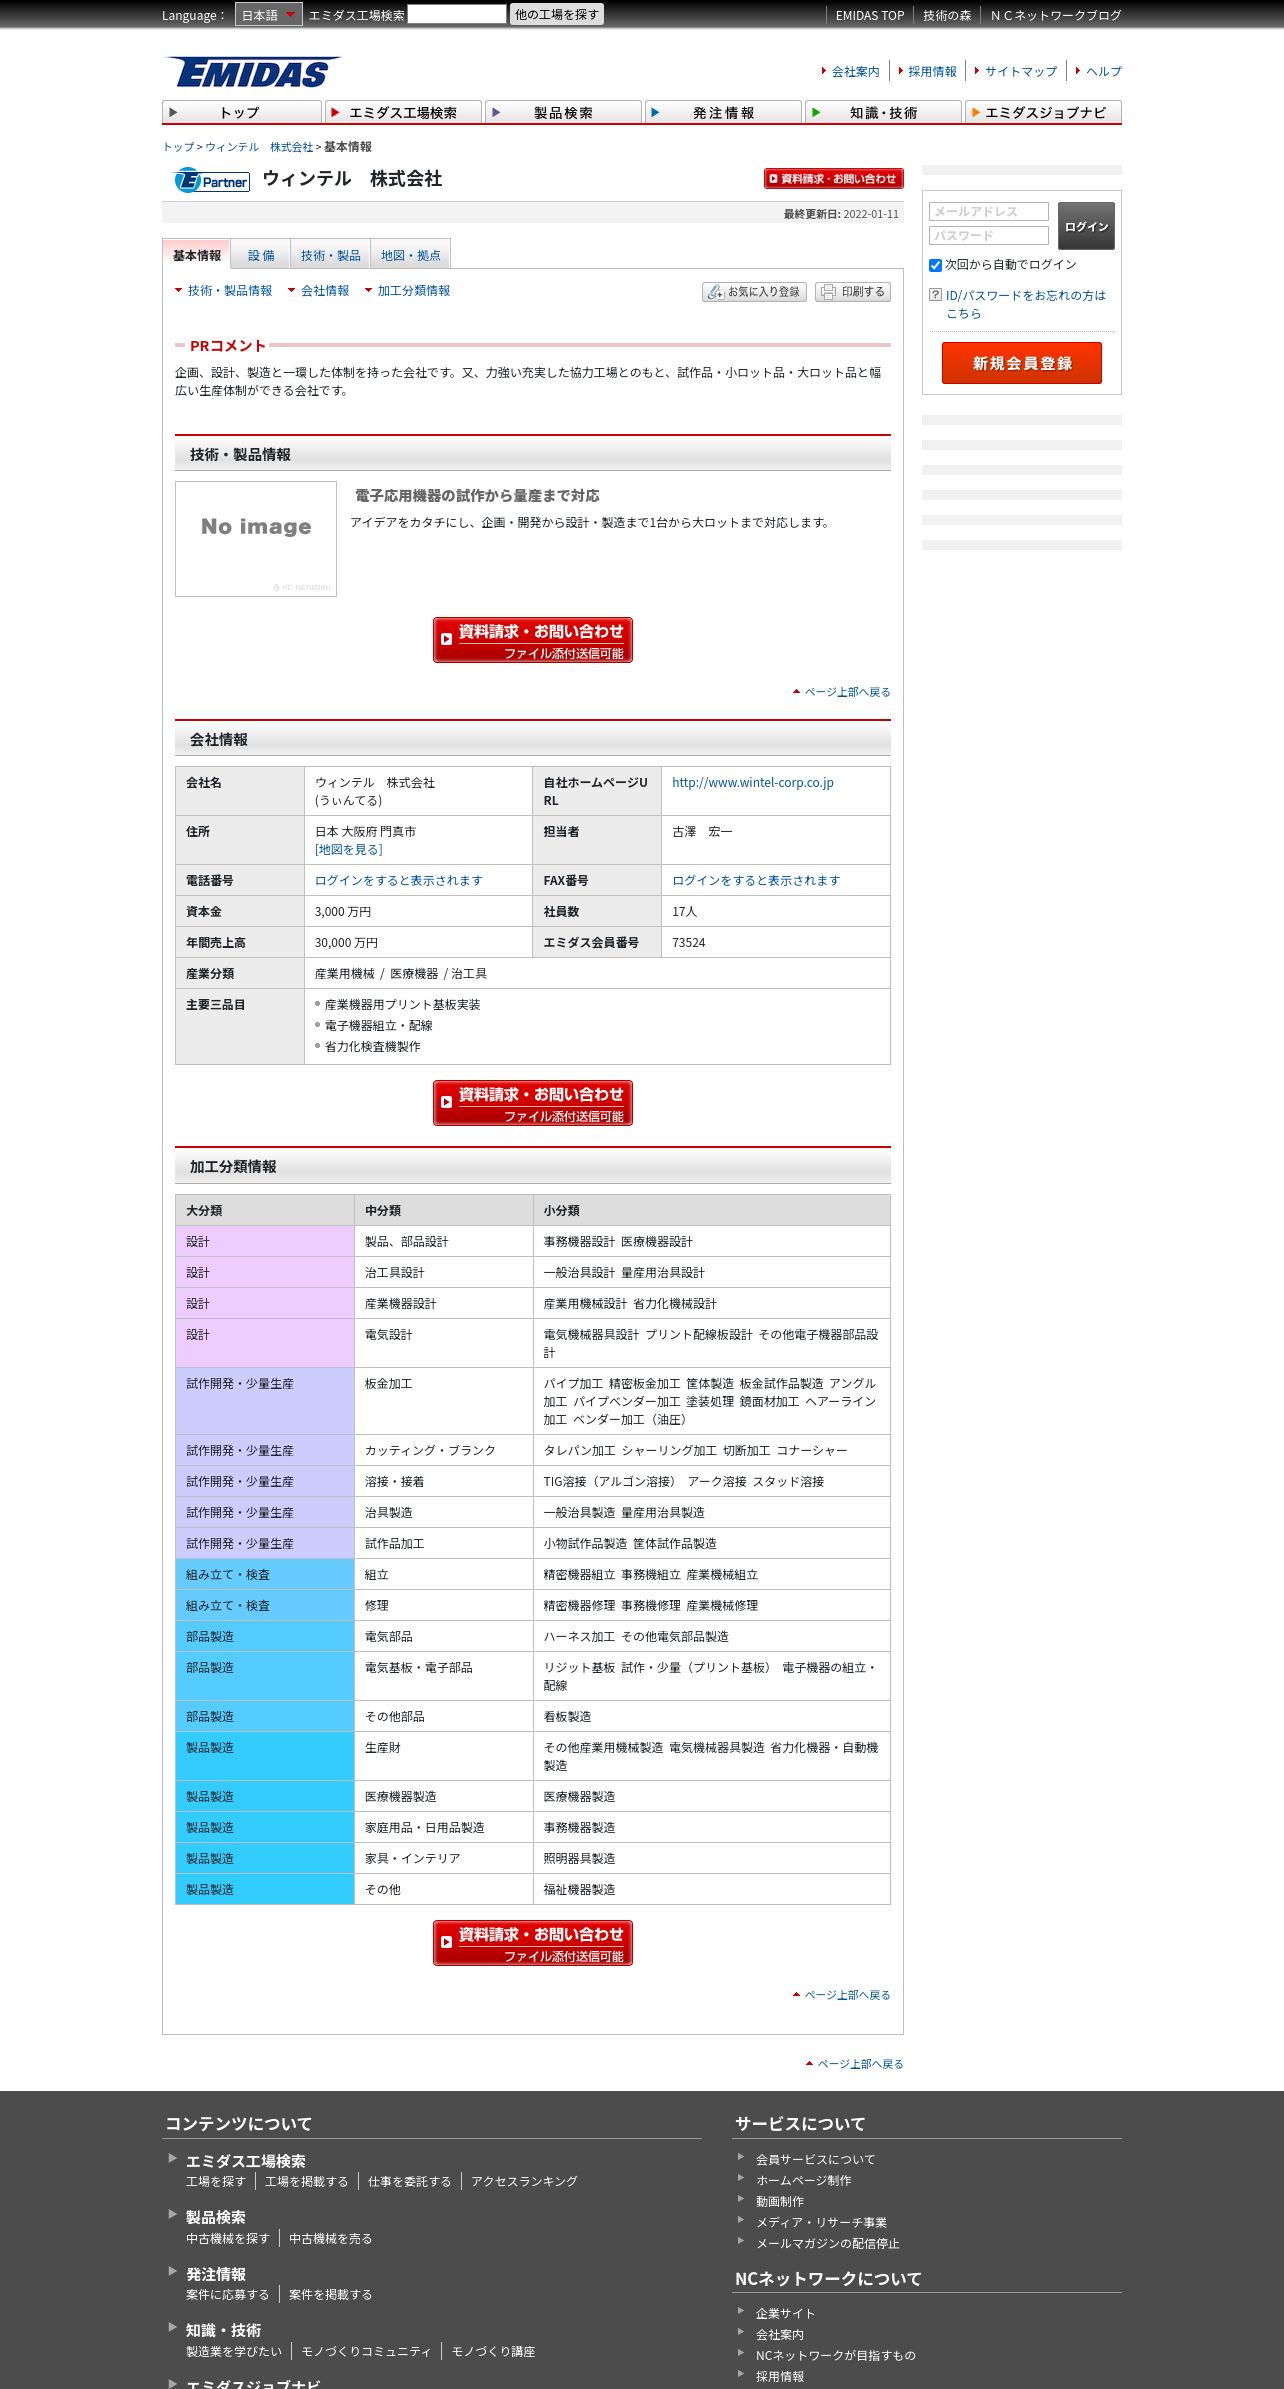Switch to the 地図・拠点 tab
The width and height of the screenshot is (1284, 2389).
pyautogui.click(x=411, y=255)
